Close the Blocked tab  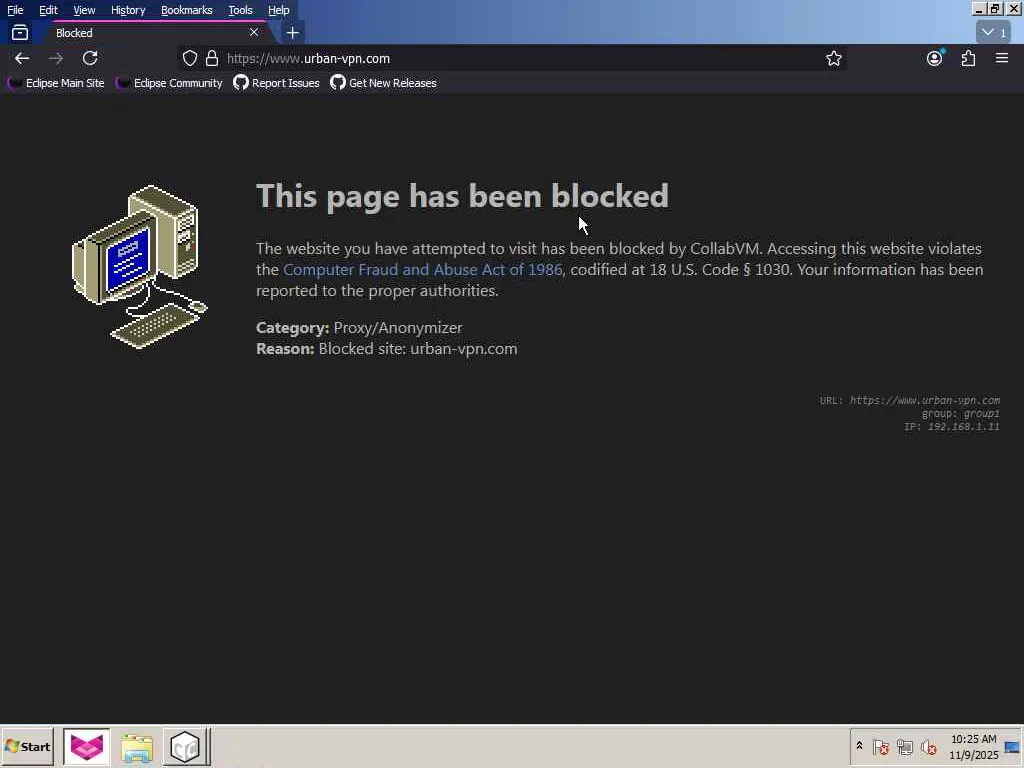253,32
